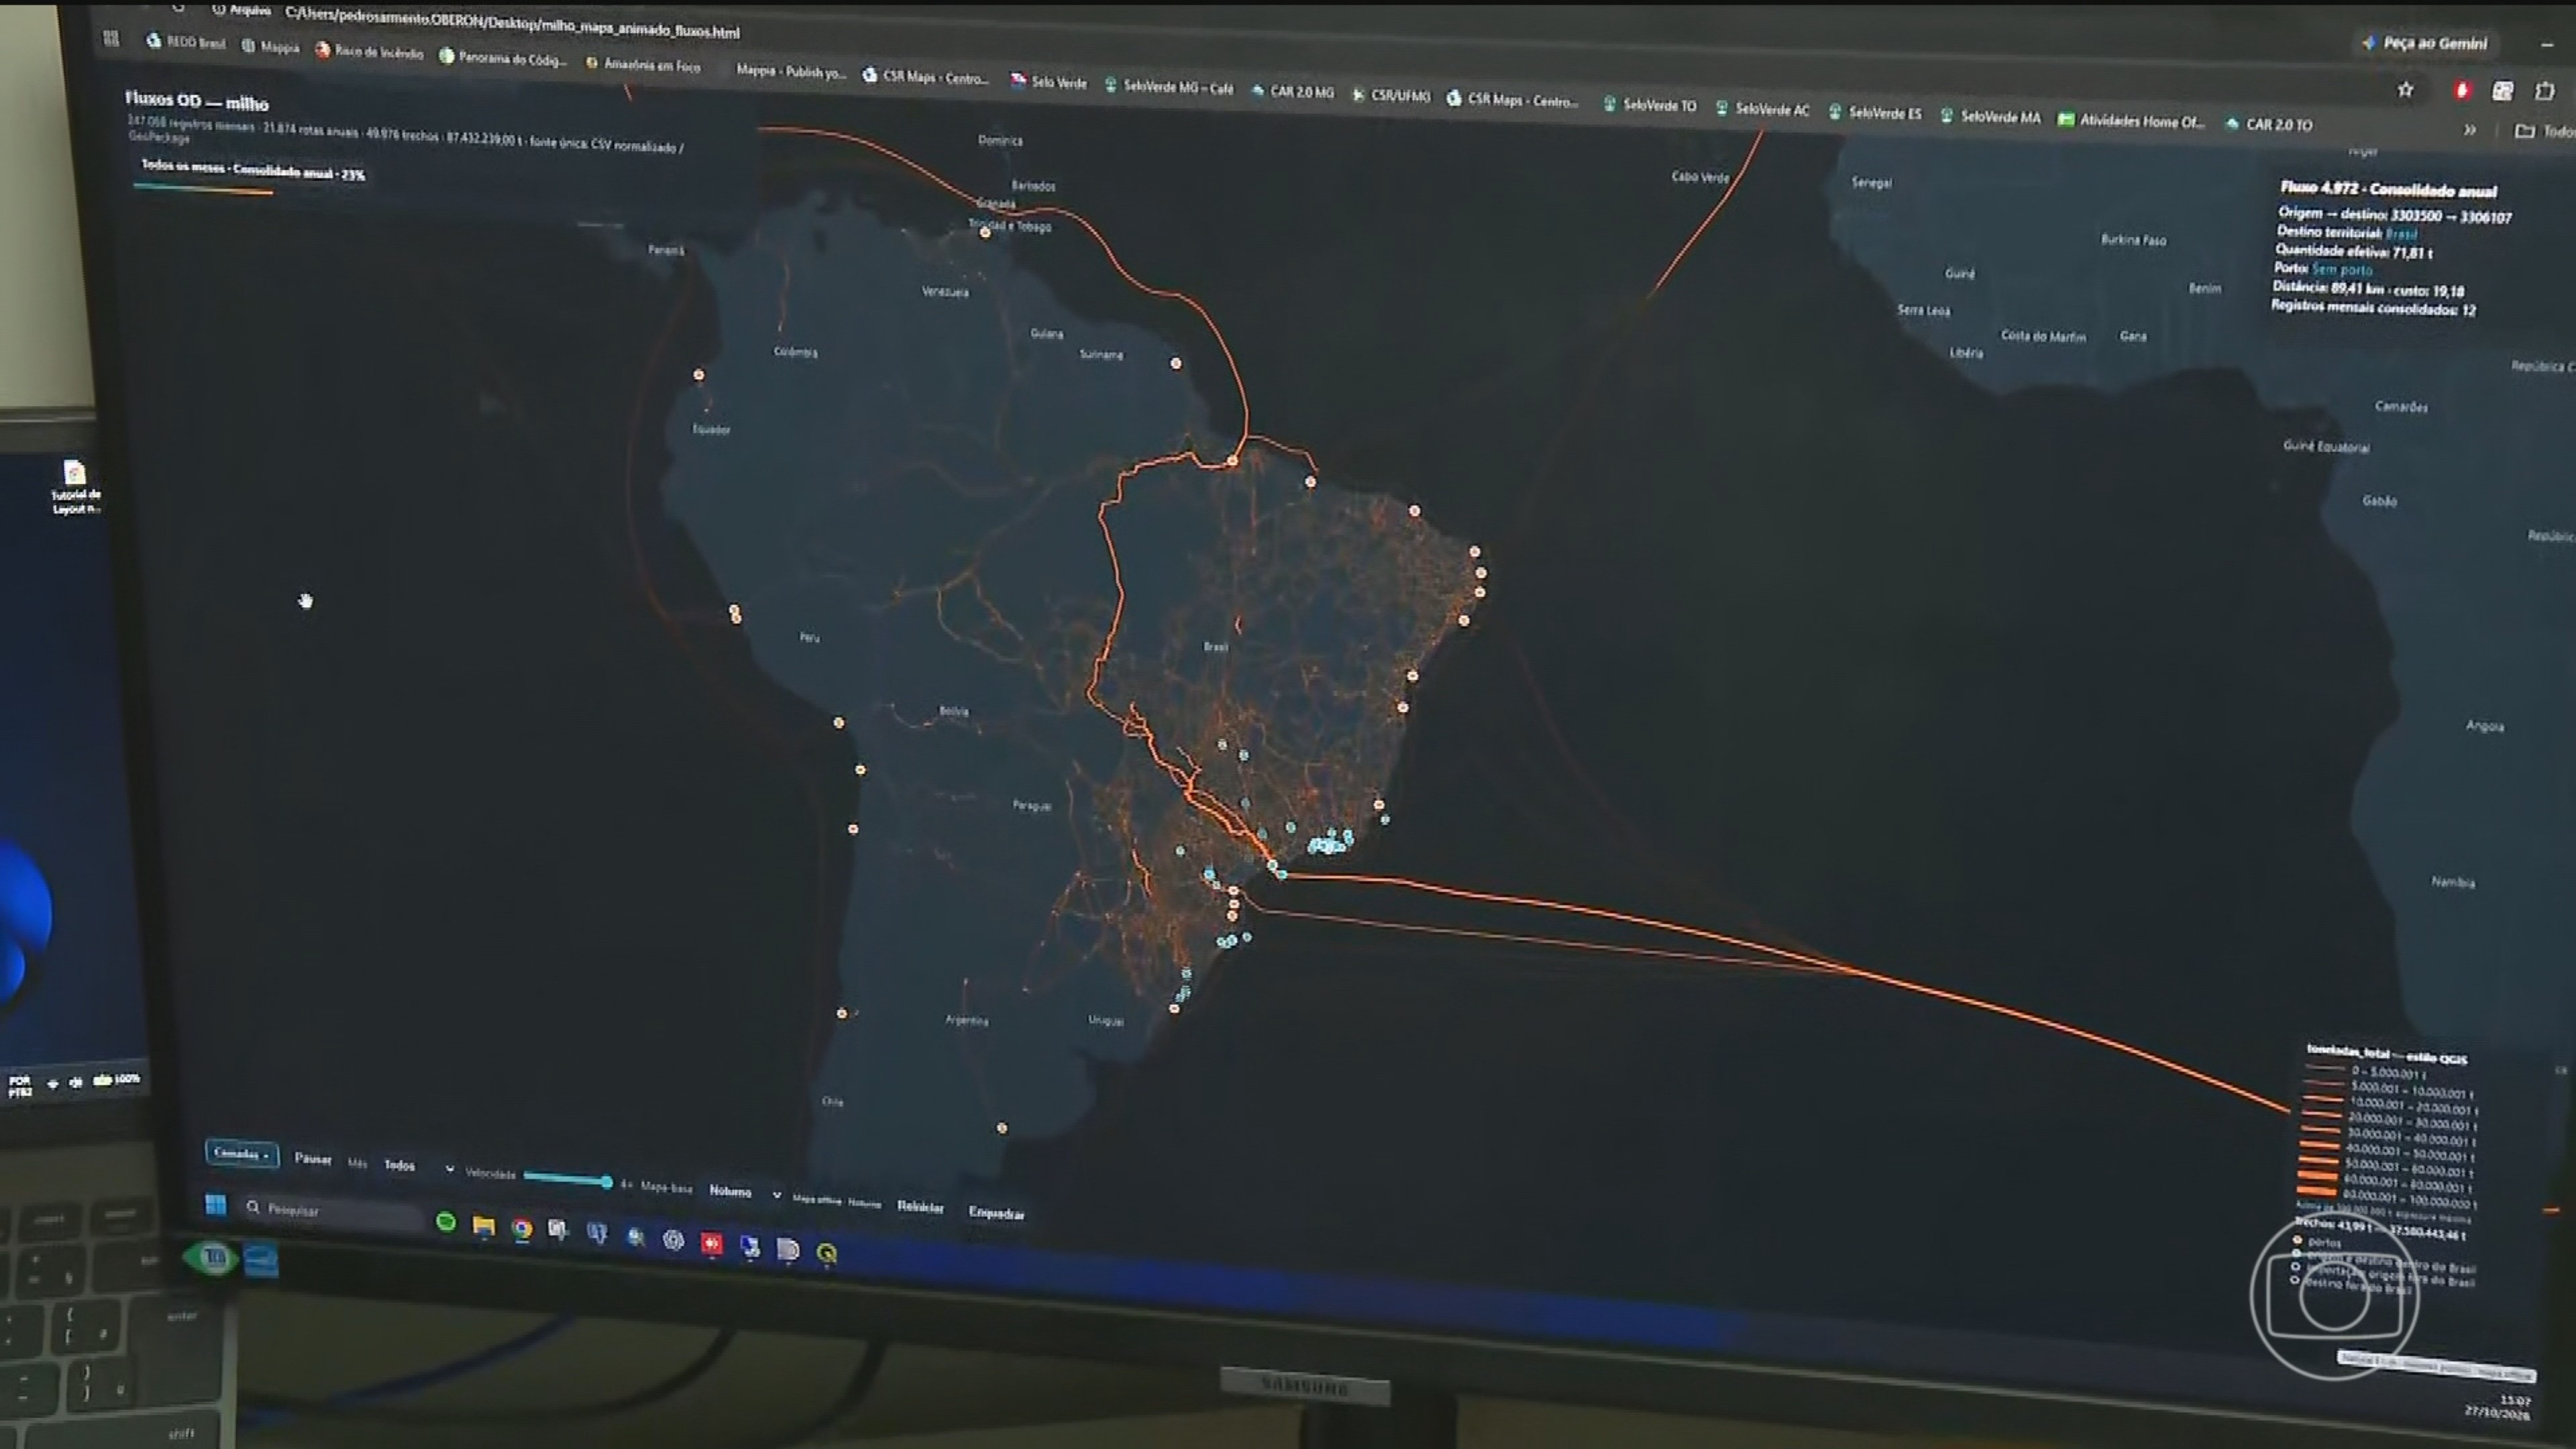This screenshot has height=1449, width=2576.
Task: Open the Atividades Home Of... bookmark
Action: (x=2131, y=121)
